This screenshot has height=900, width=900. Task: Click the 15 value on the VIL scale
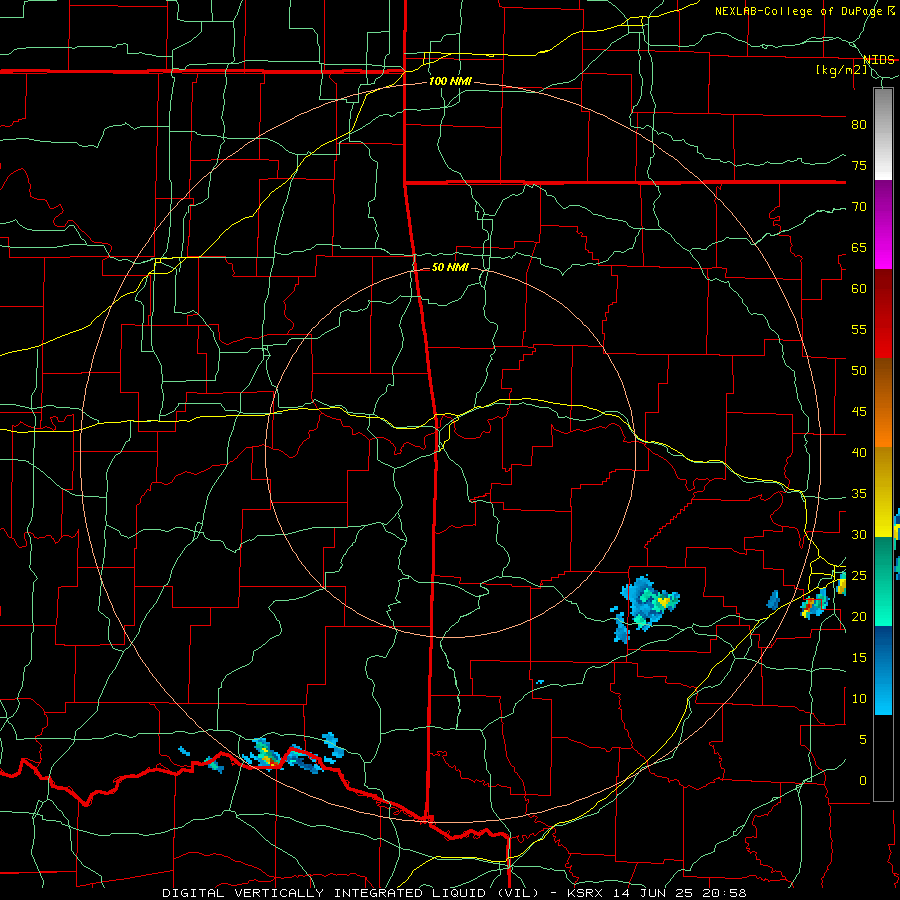click(859, 657)
